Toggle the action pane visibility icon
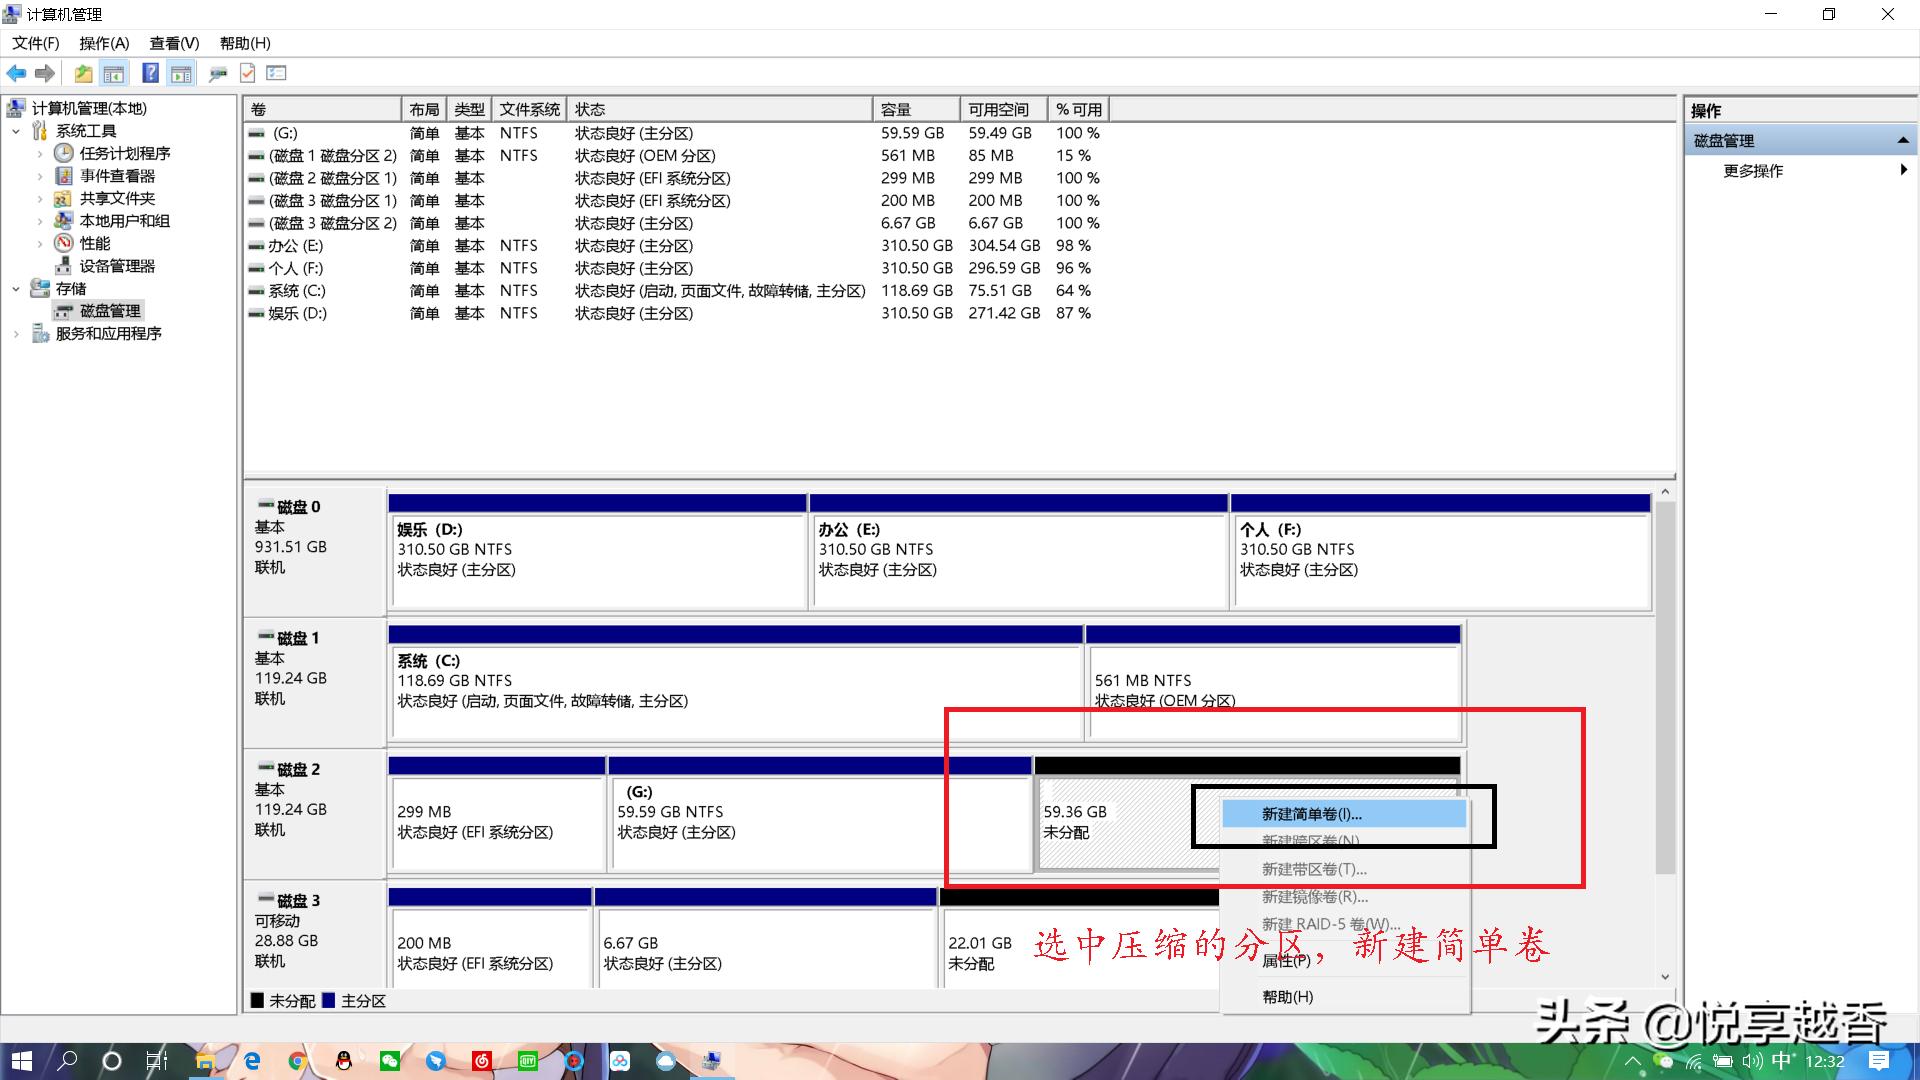Image resolution: width=1920 pixels, height=1080 pixels. pyautogui.click(x=181, y=73)
